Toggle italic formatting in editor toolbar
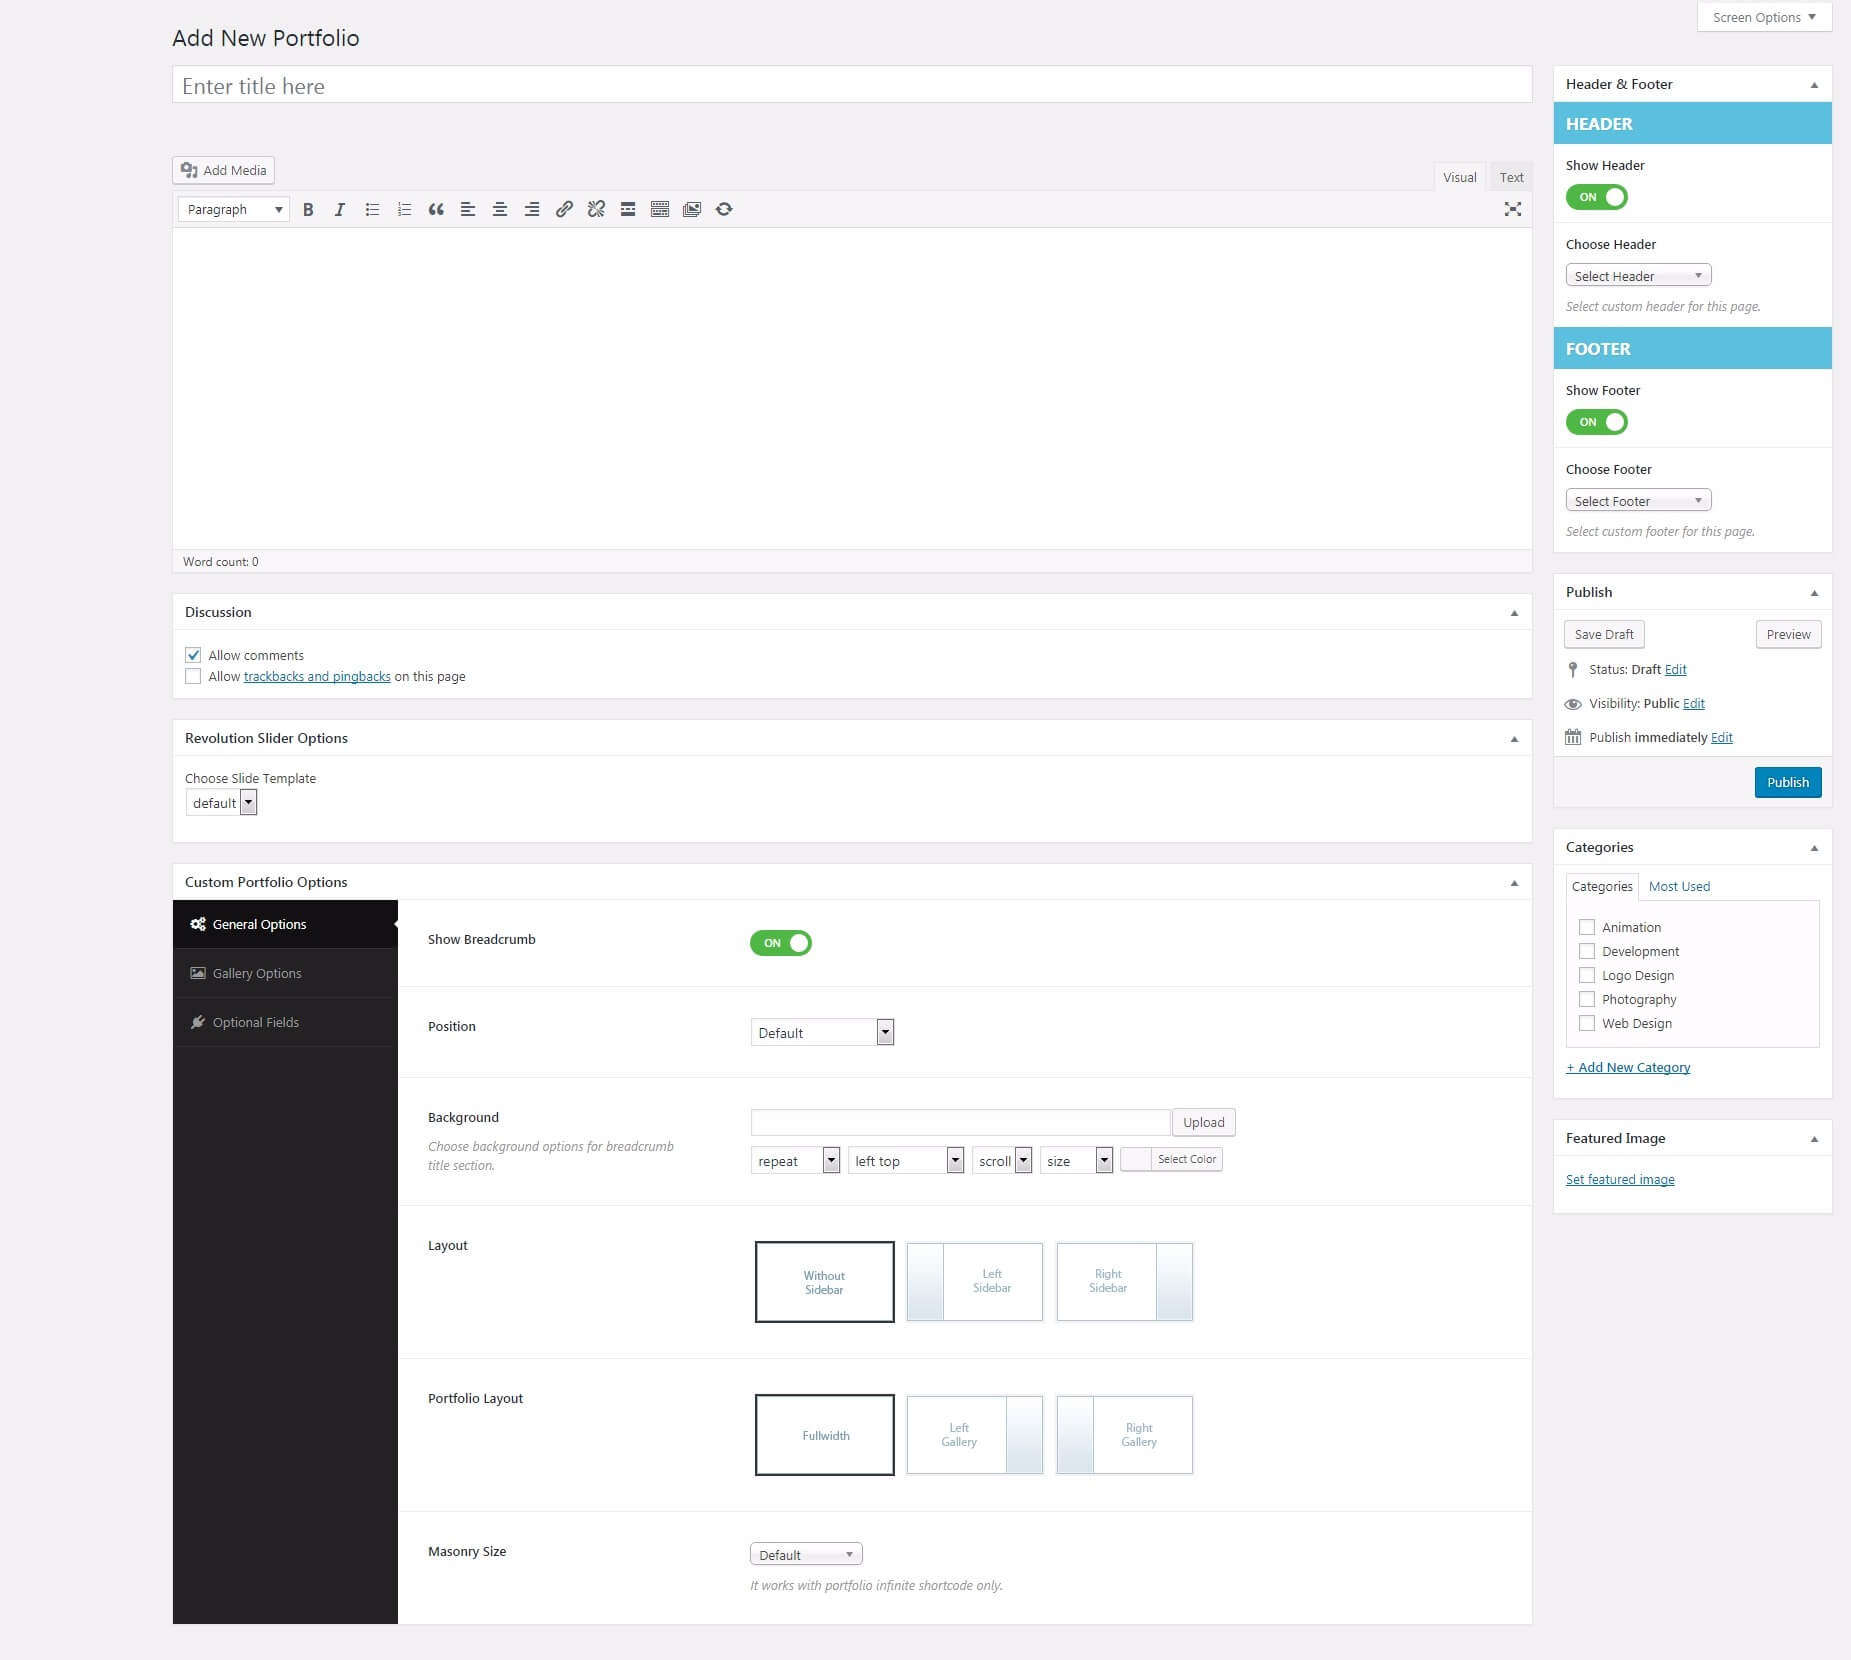 coord(340,209)
